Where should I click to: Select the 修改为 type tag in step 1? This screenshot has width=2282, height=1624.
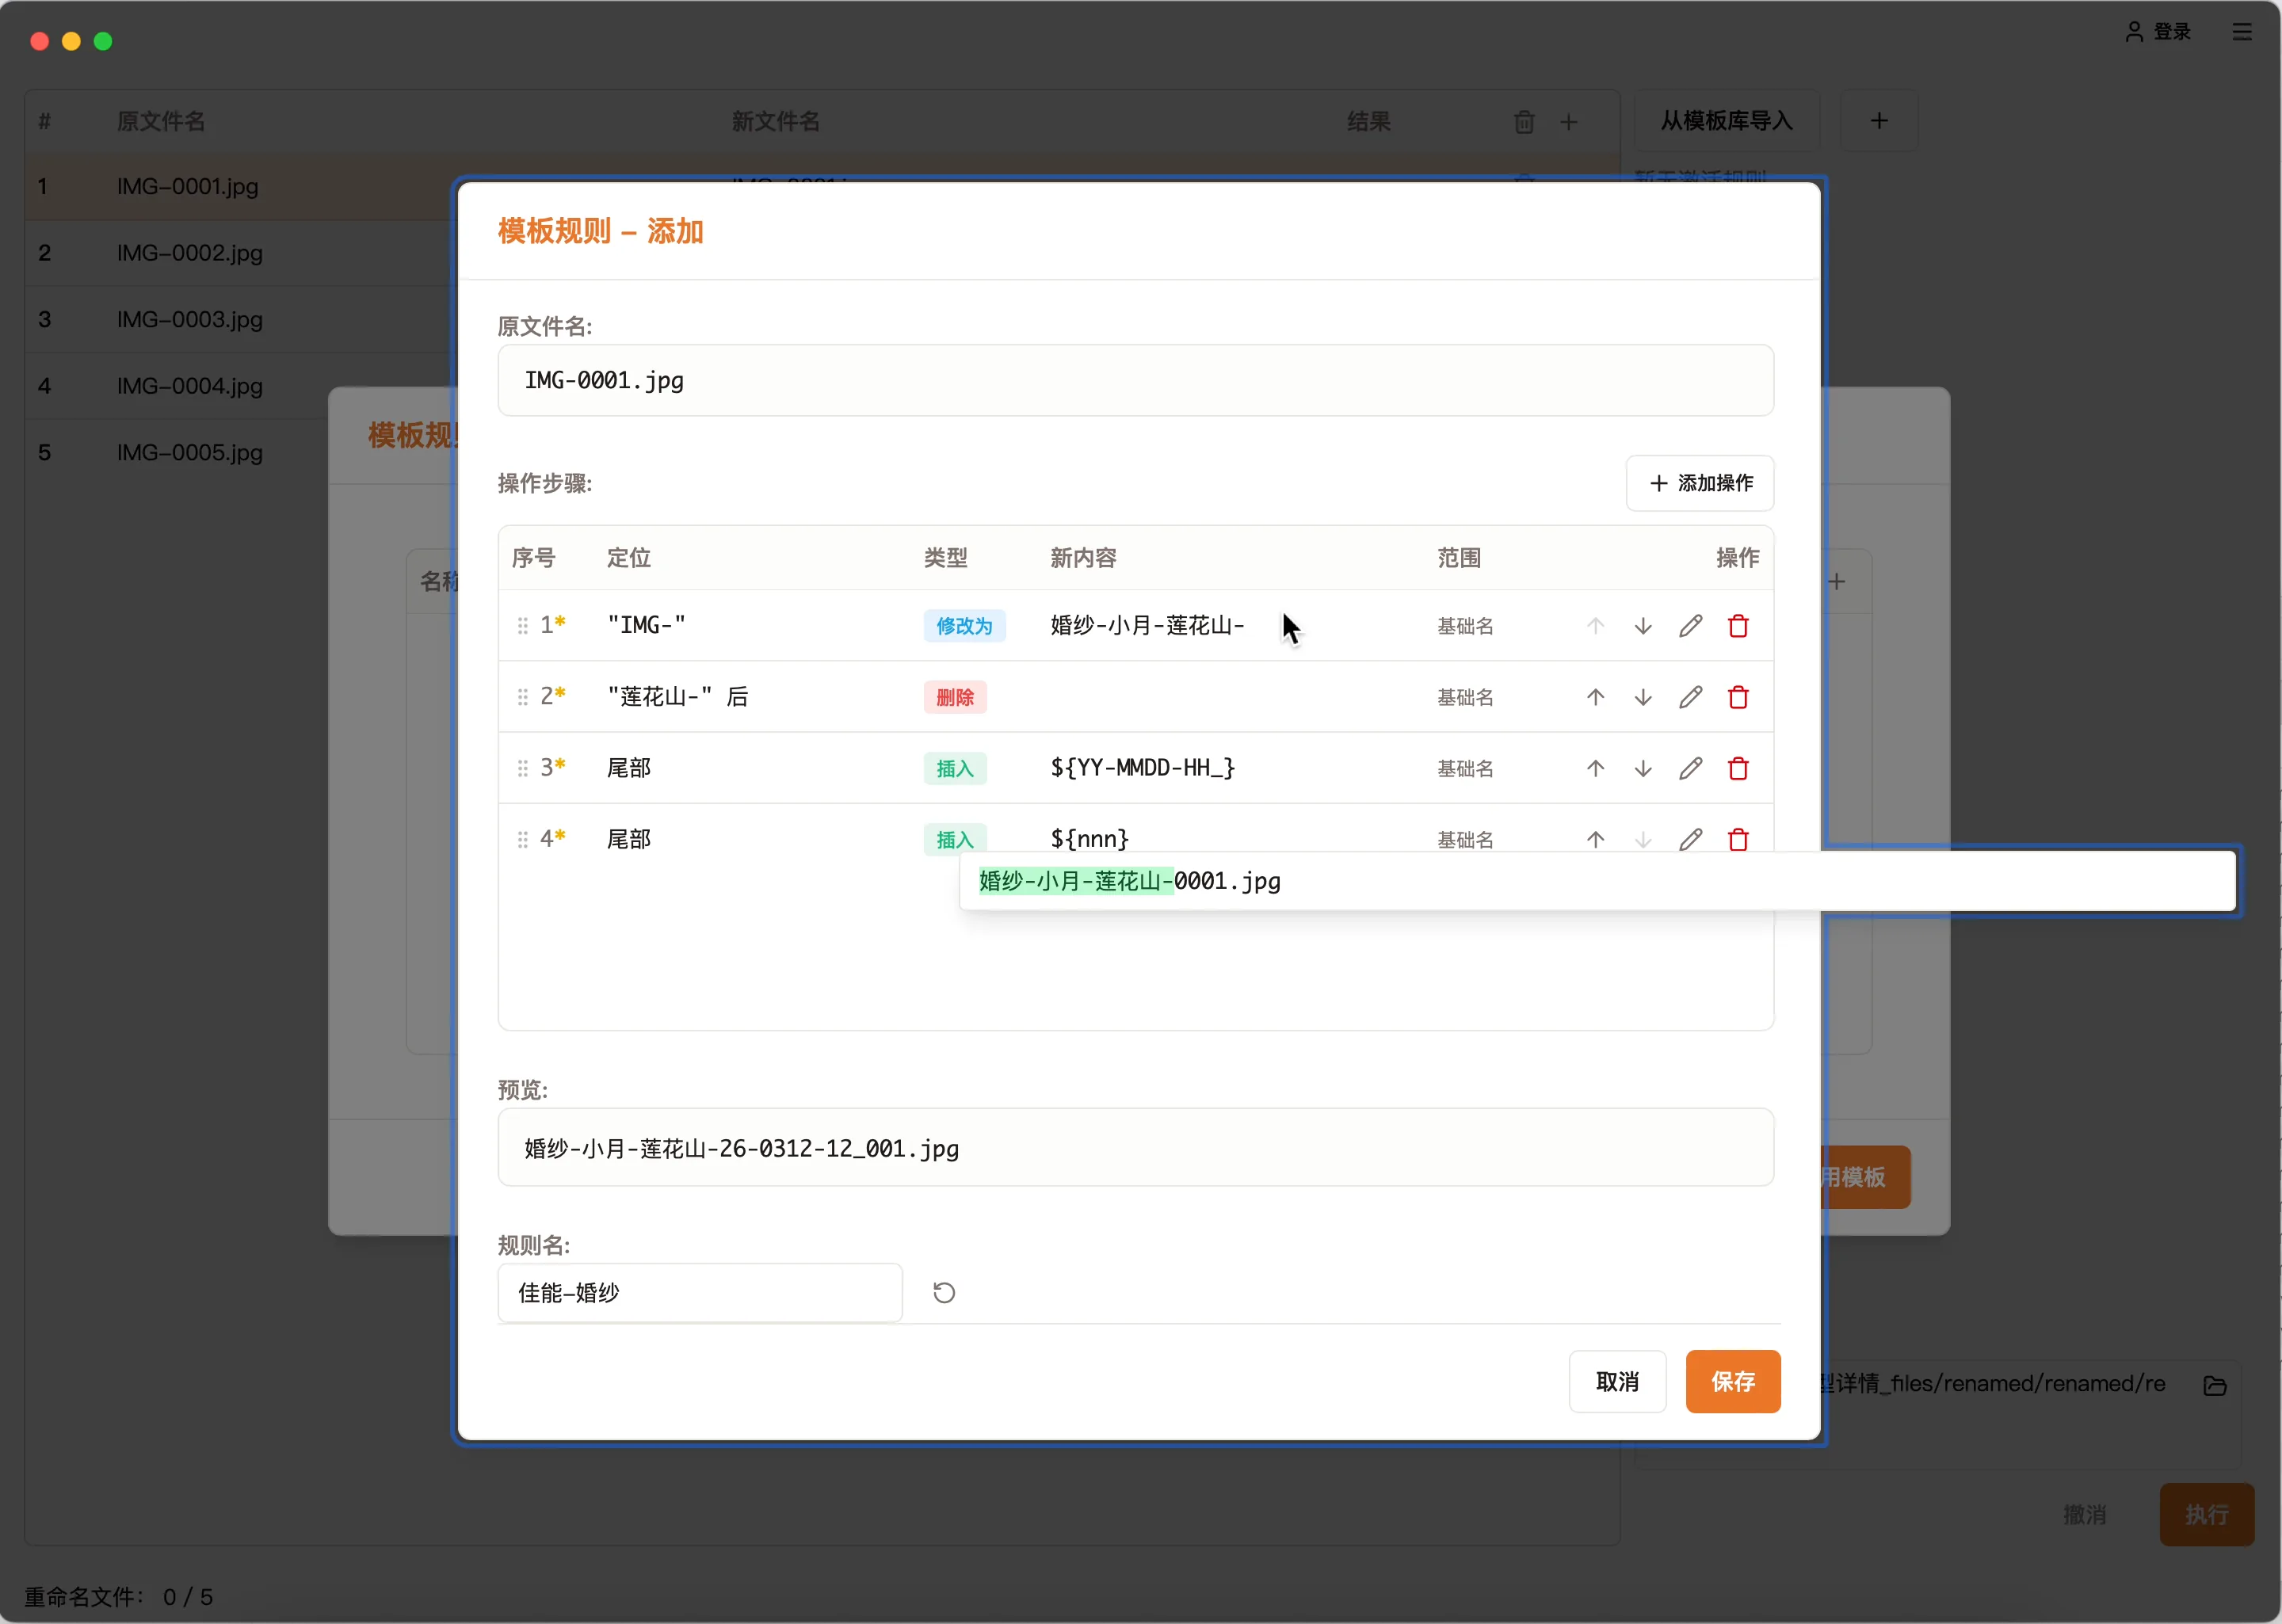[x=964, y=626]
